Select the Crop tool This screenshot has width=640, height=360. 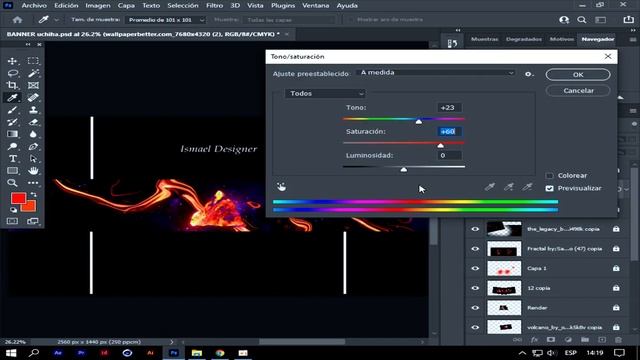point(12,85)
